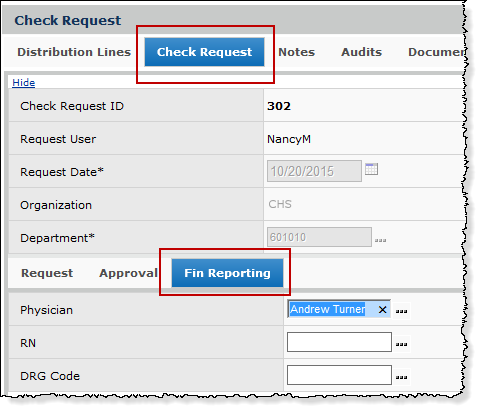Open the RN lookup ellipsis button
The image size is (484, 413).
coord(401,344)
